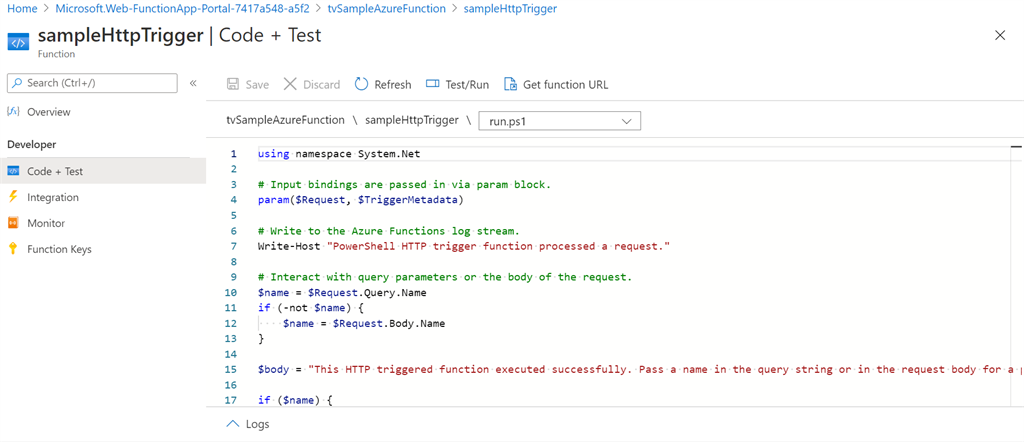1024x442 pixels.
Task: Click Test/Run button label
Action: pyautogui.click(x=467, y=85)
